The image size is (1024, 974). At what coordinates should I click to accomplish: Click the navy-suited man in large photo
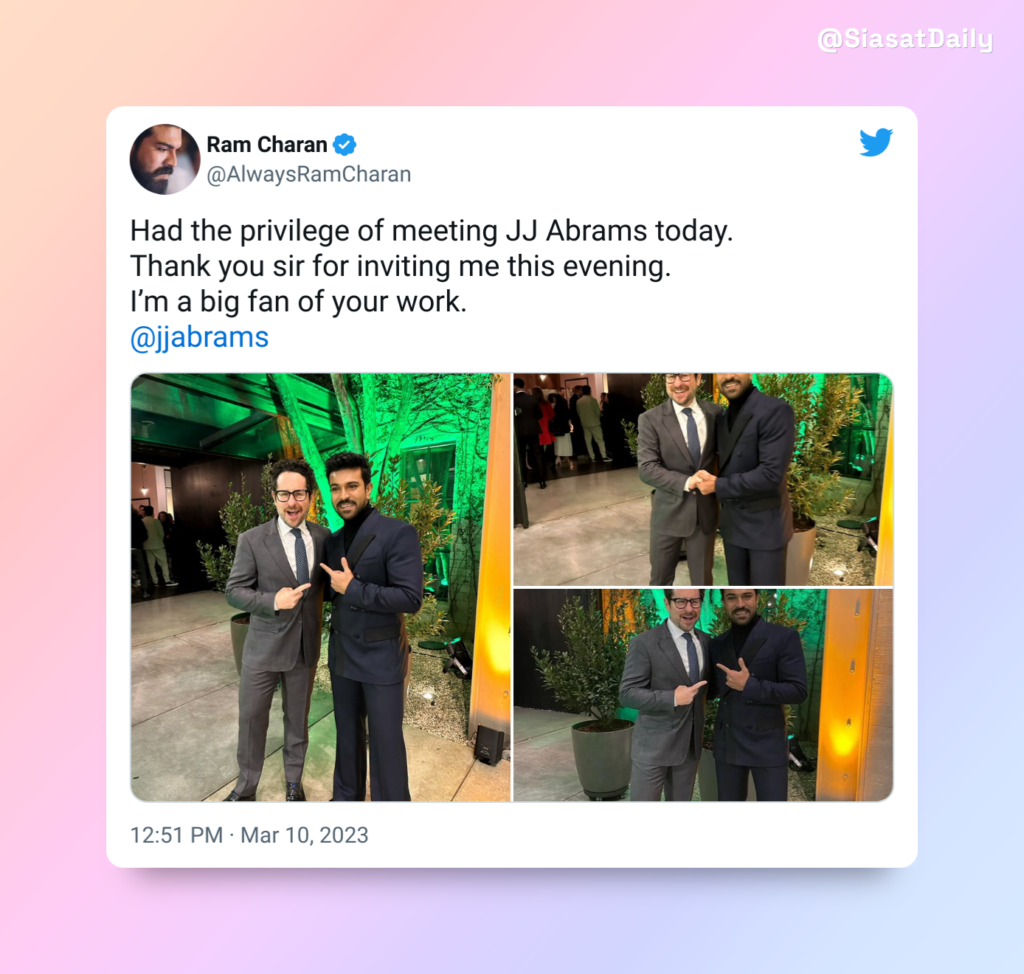370,624
